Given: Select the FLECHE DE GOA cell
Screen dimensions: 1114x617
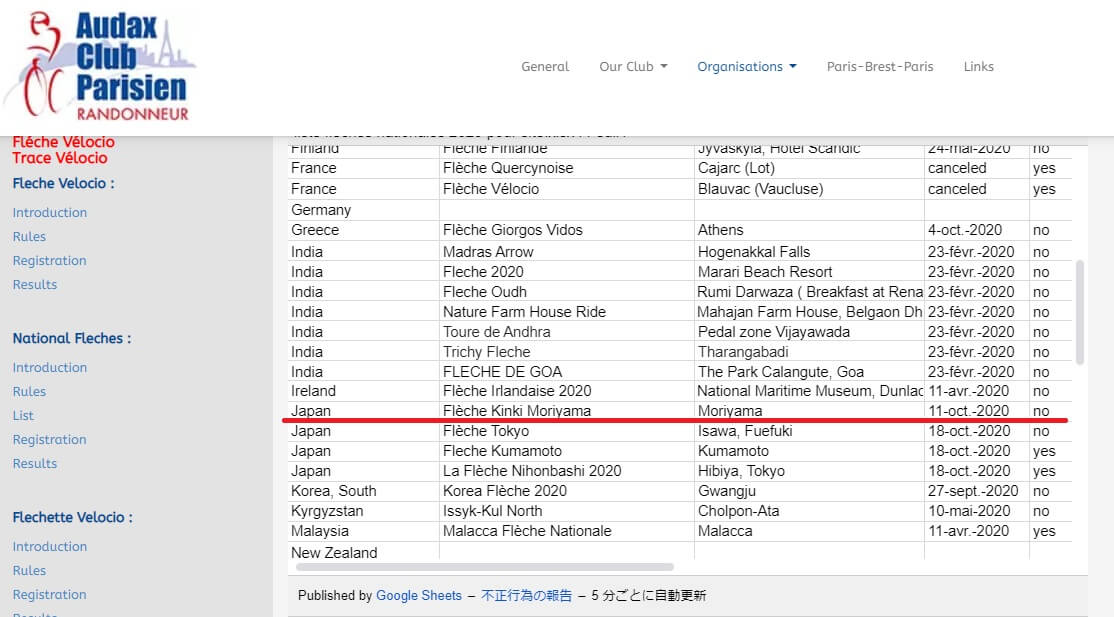Looking at the screenshot, I should coord(567,372).
